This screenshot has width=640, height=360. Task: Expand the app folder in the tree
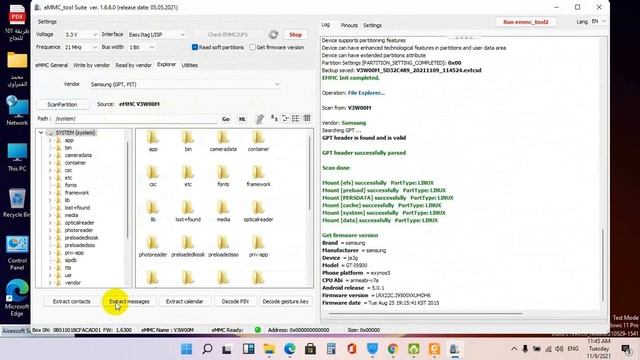(50, 140)
